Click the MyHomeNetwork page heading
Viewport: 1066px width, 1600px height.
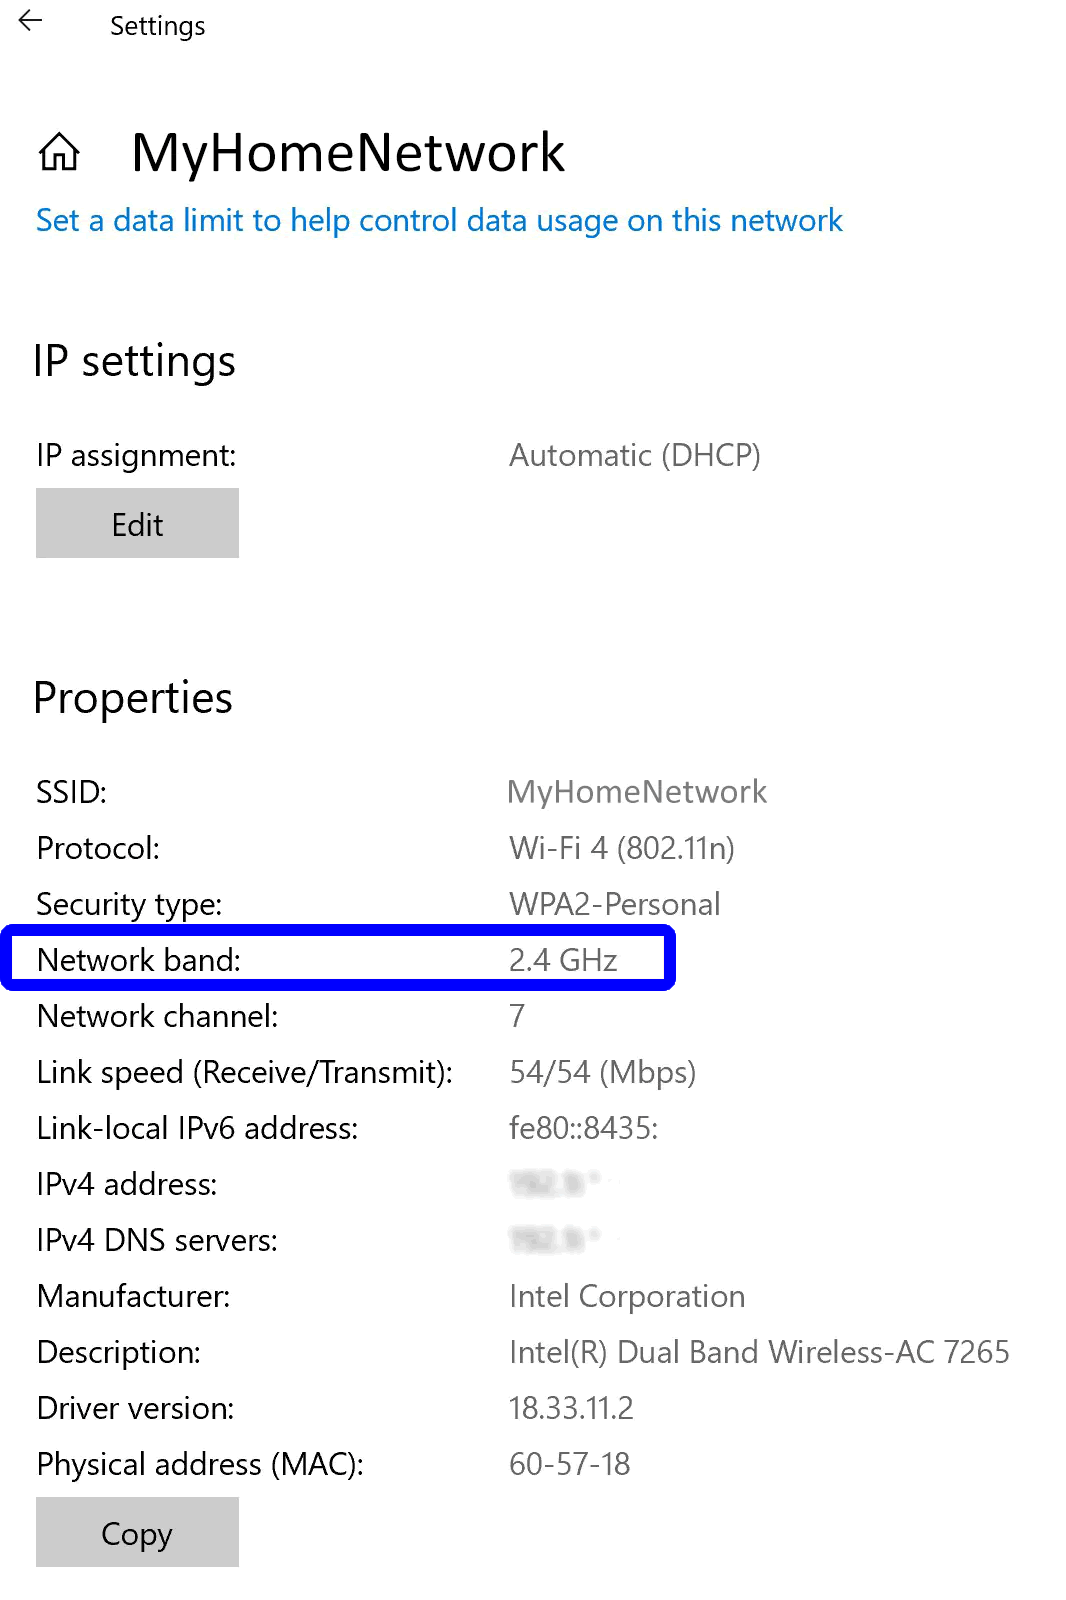(348, 152)
